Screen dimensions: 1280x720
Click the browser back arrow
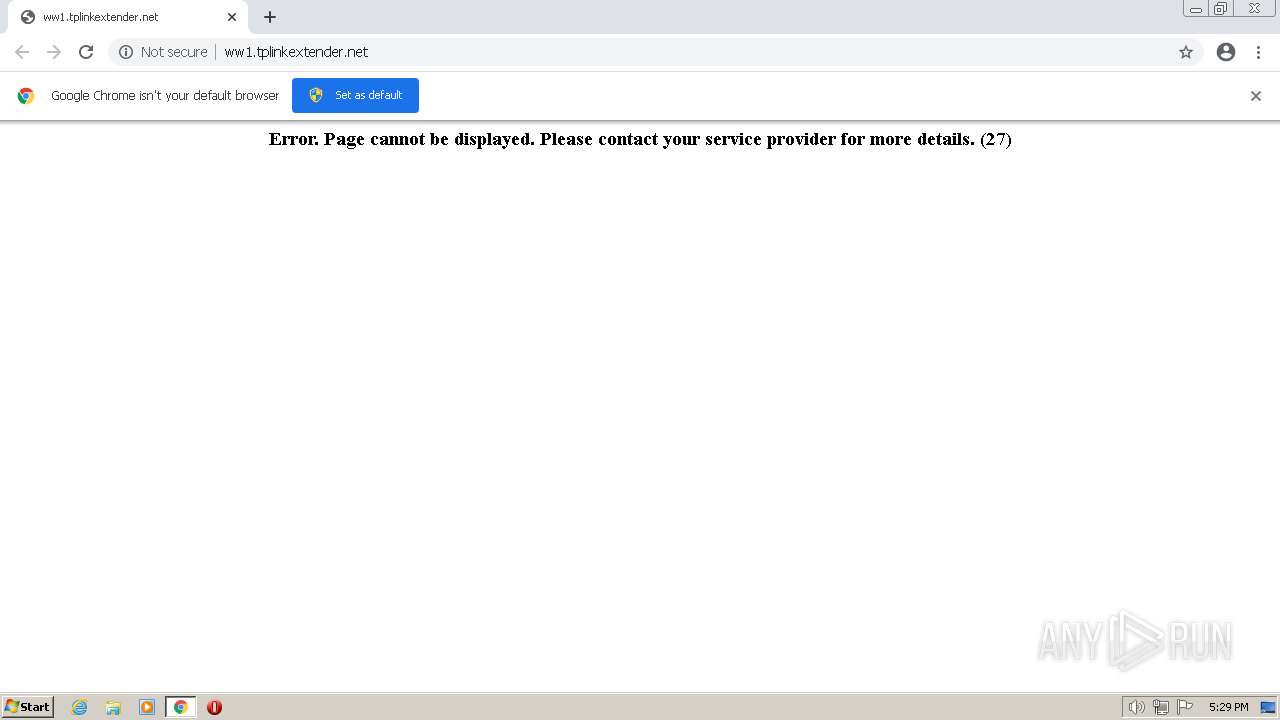(x=22, y=52)
